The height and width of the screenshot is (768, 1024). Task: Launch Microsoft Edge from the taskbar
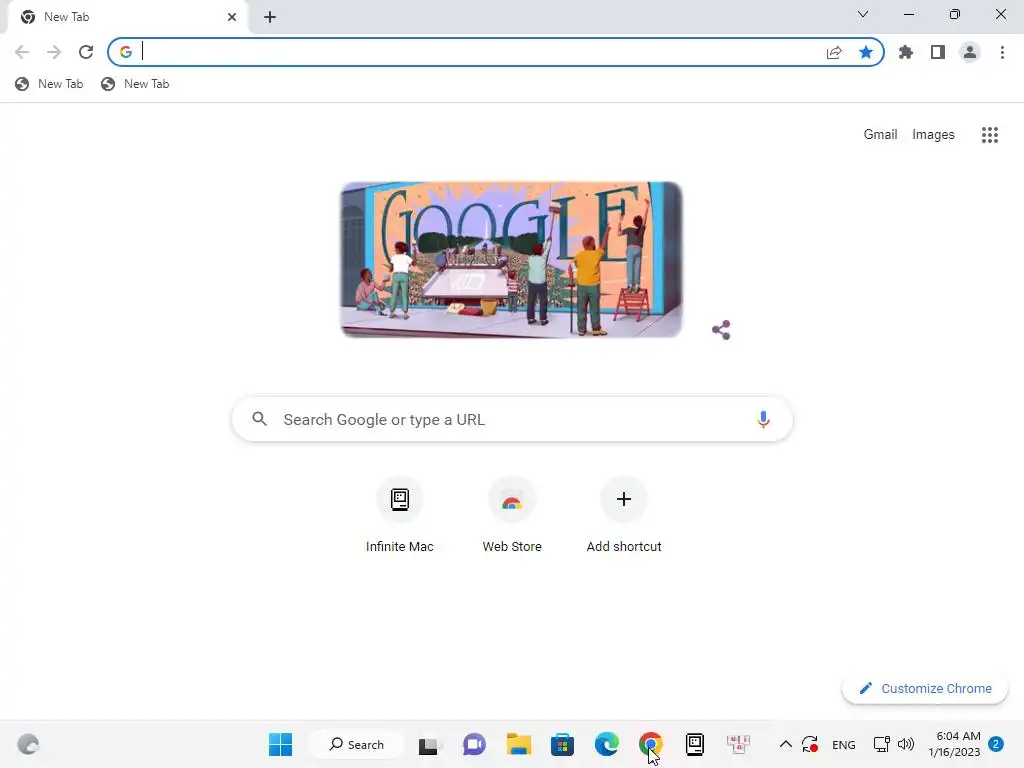(x=607, y=744)
